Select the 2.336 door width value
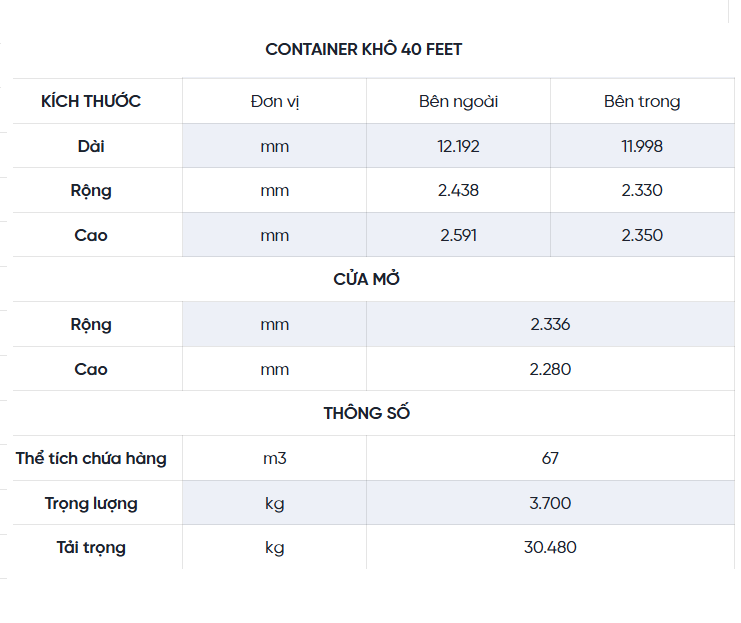Viewport: 741px width, 623px height. [x=550, y=324]
